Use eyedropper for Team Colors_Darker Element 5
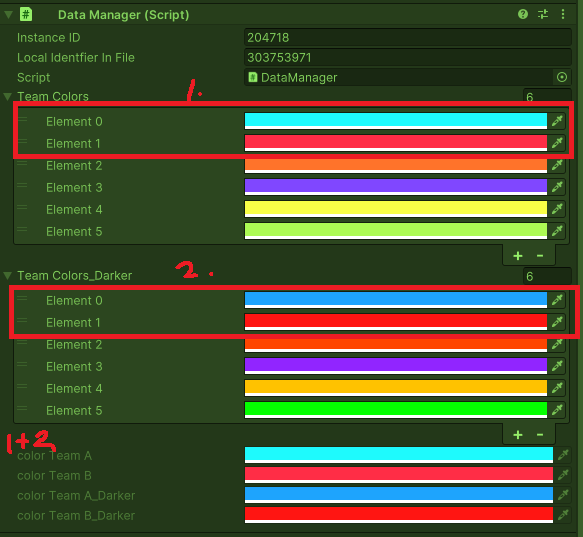 557,410
